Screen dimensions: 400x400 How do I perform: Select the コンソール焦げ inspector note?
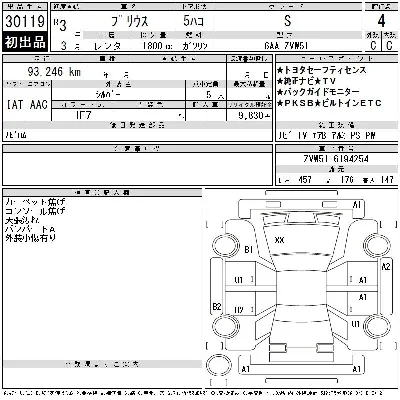(35, 211)
